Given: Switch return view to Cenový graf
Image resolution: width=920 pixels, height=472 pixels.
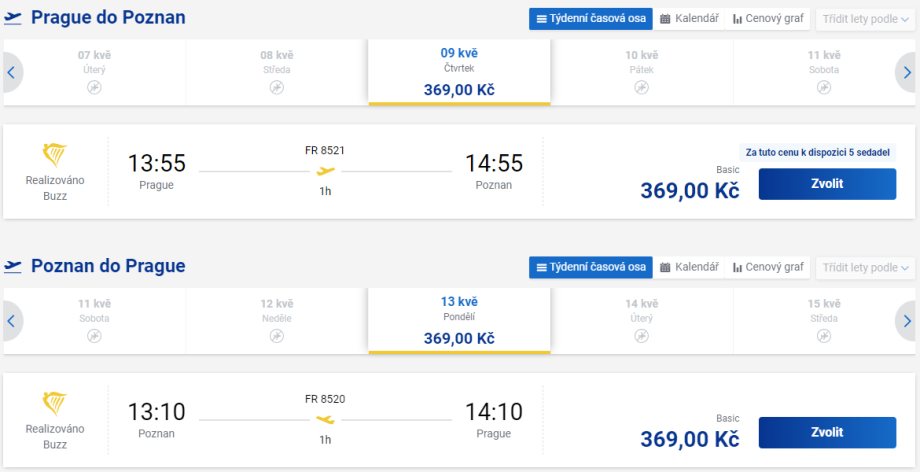Looking at the screenshot, I should pos(768,267).
